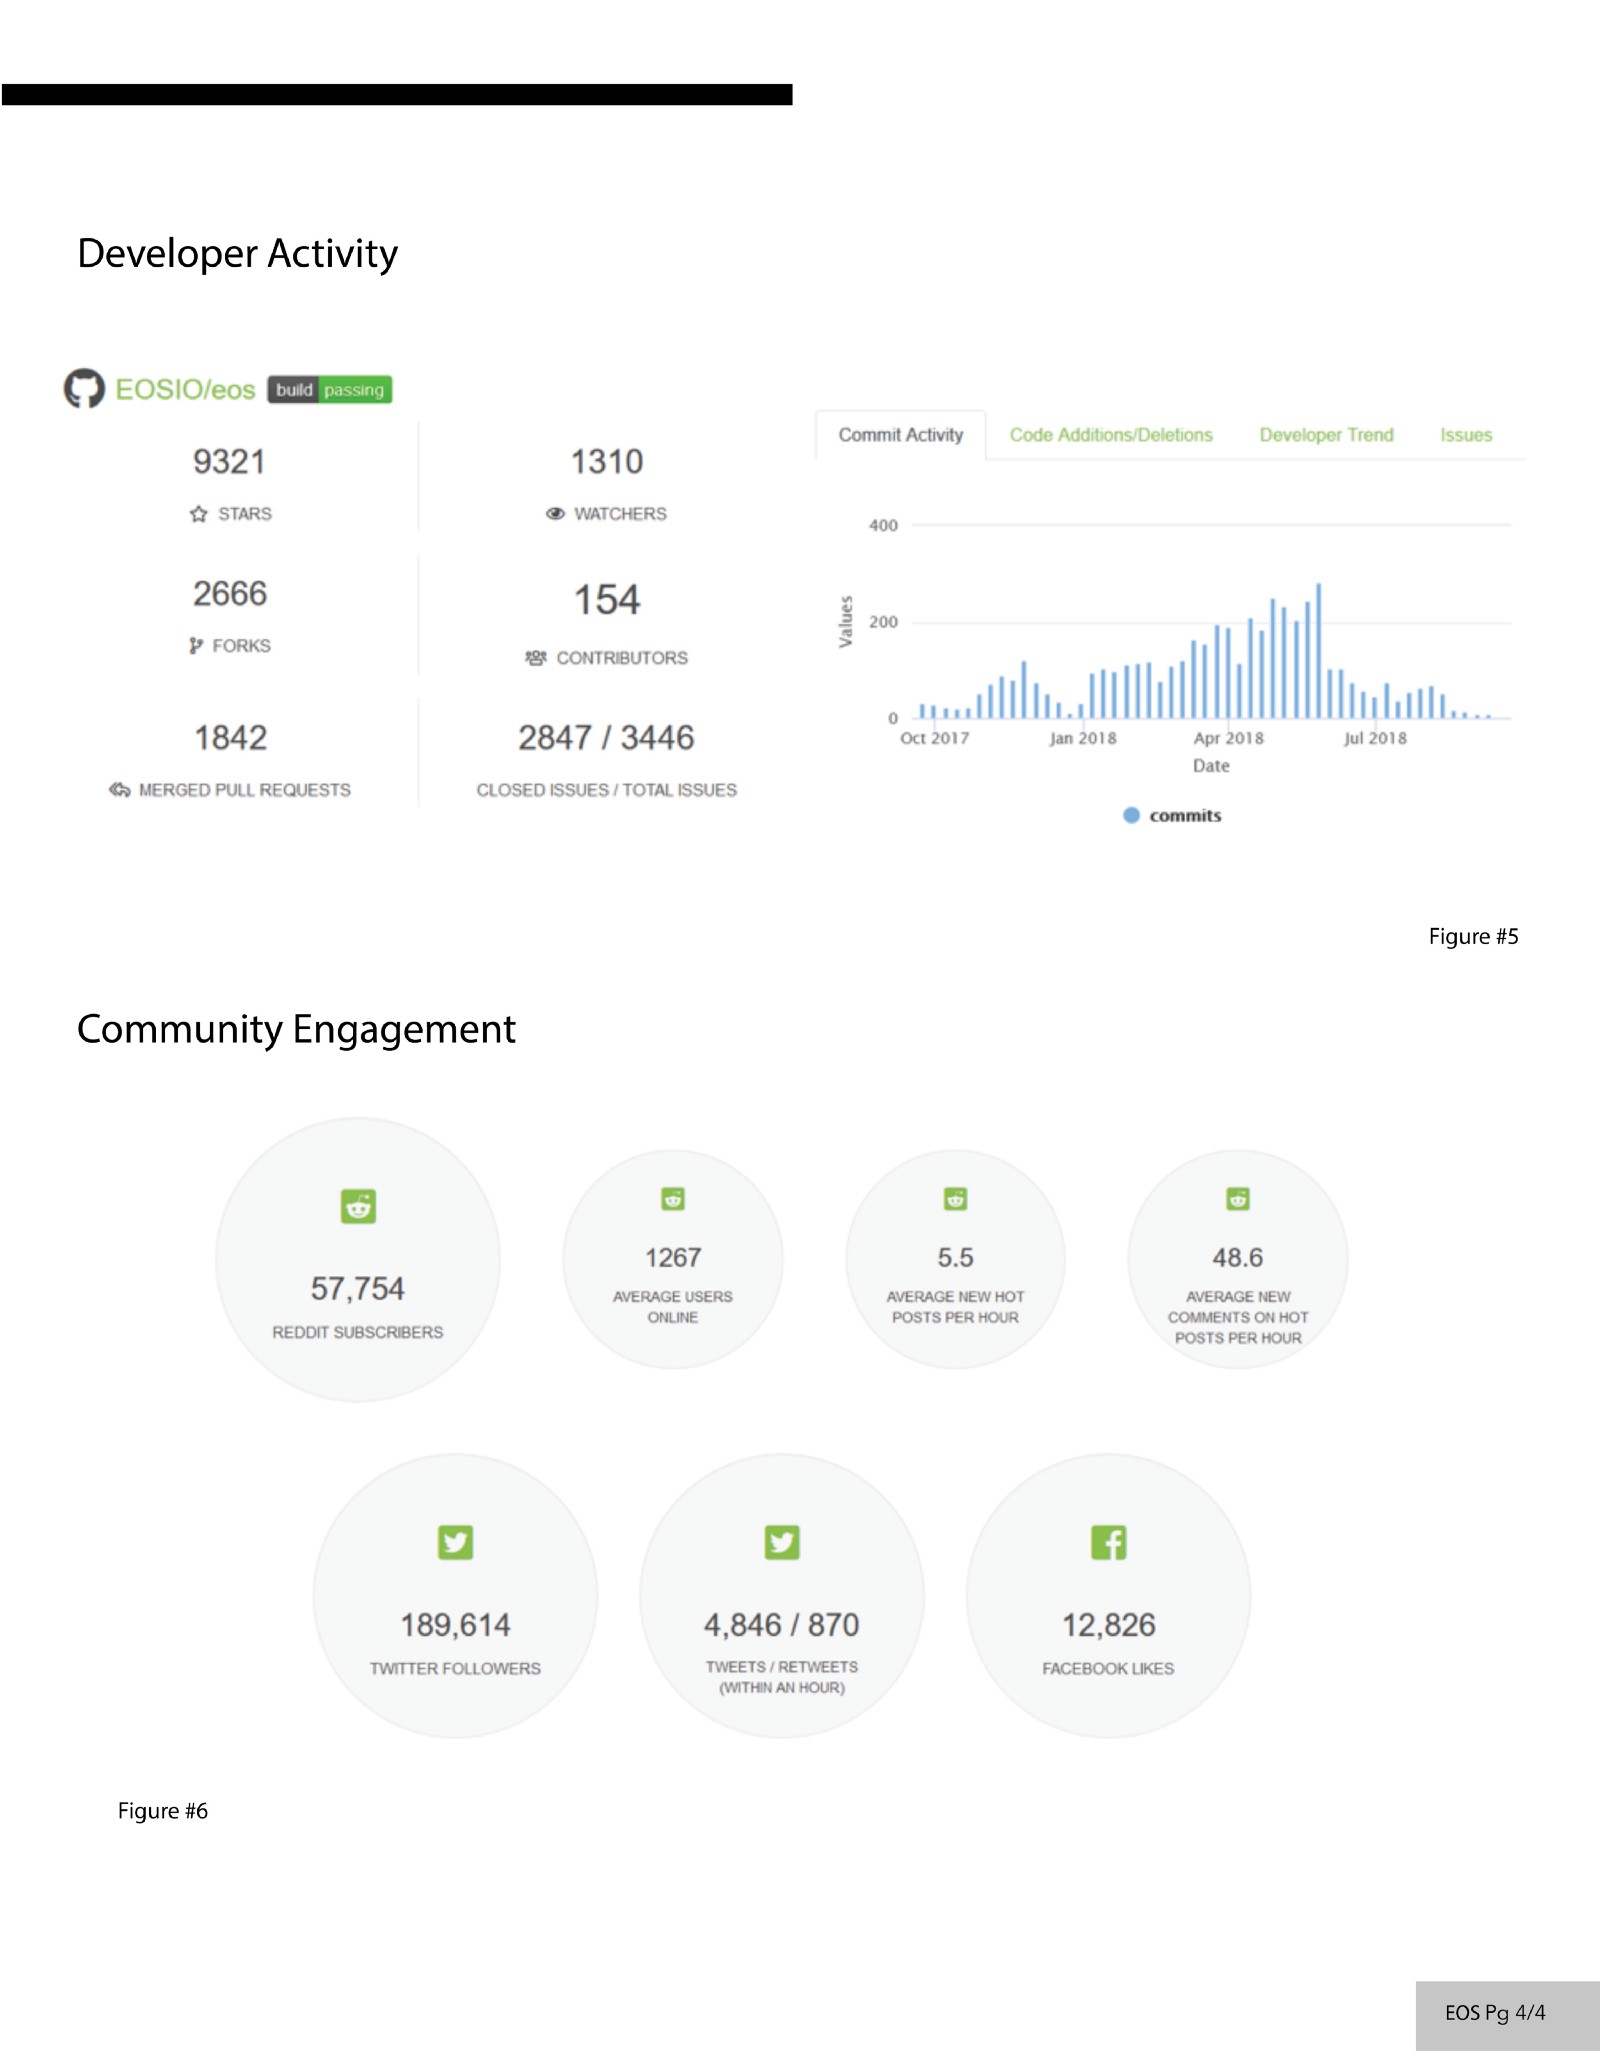This screenshot has width=1600, height=2070.
Task: Click the Reddit icon above 1267 users online
Action: coord(673,1198)
